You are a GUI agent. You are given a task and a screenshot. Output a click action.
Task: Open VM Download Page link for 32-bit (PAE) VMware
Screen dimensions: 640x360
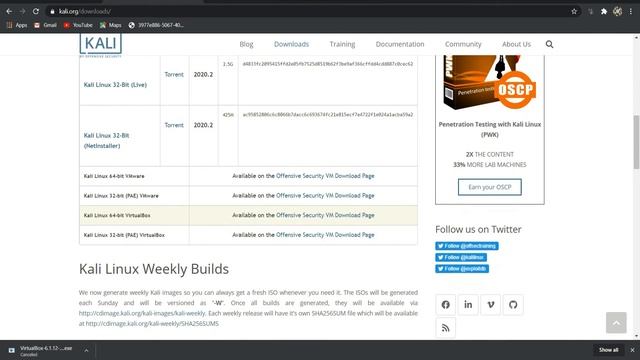[325, 196]
